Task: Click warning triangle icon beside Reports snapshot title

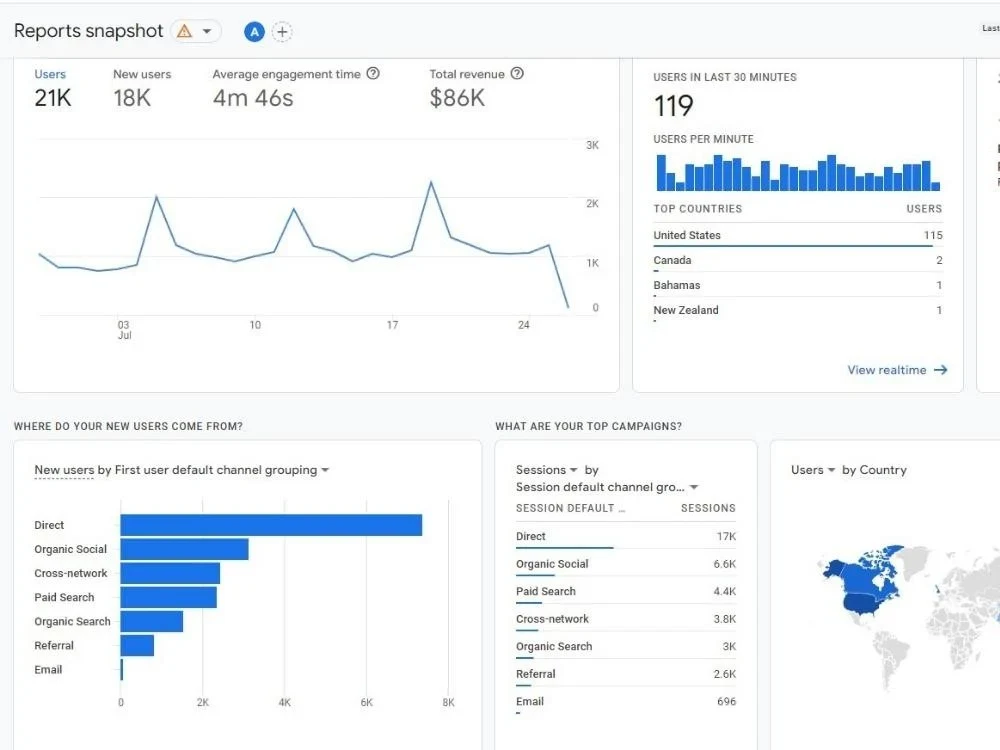Action: click(x=184, y=31)
